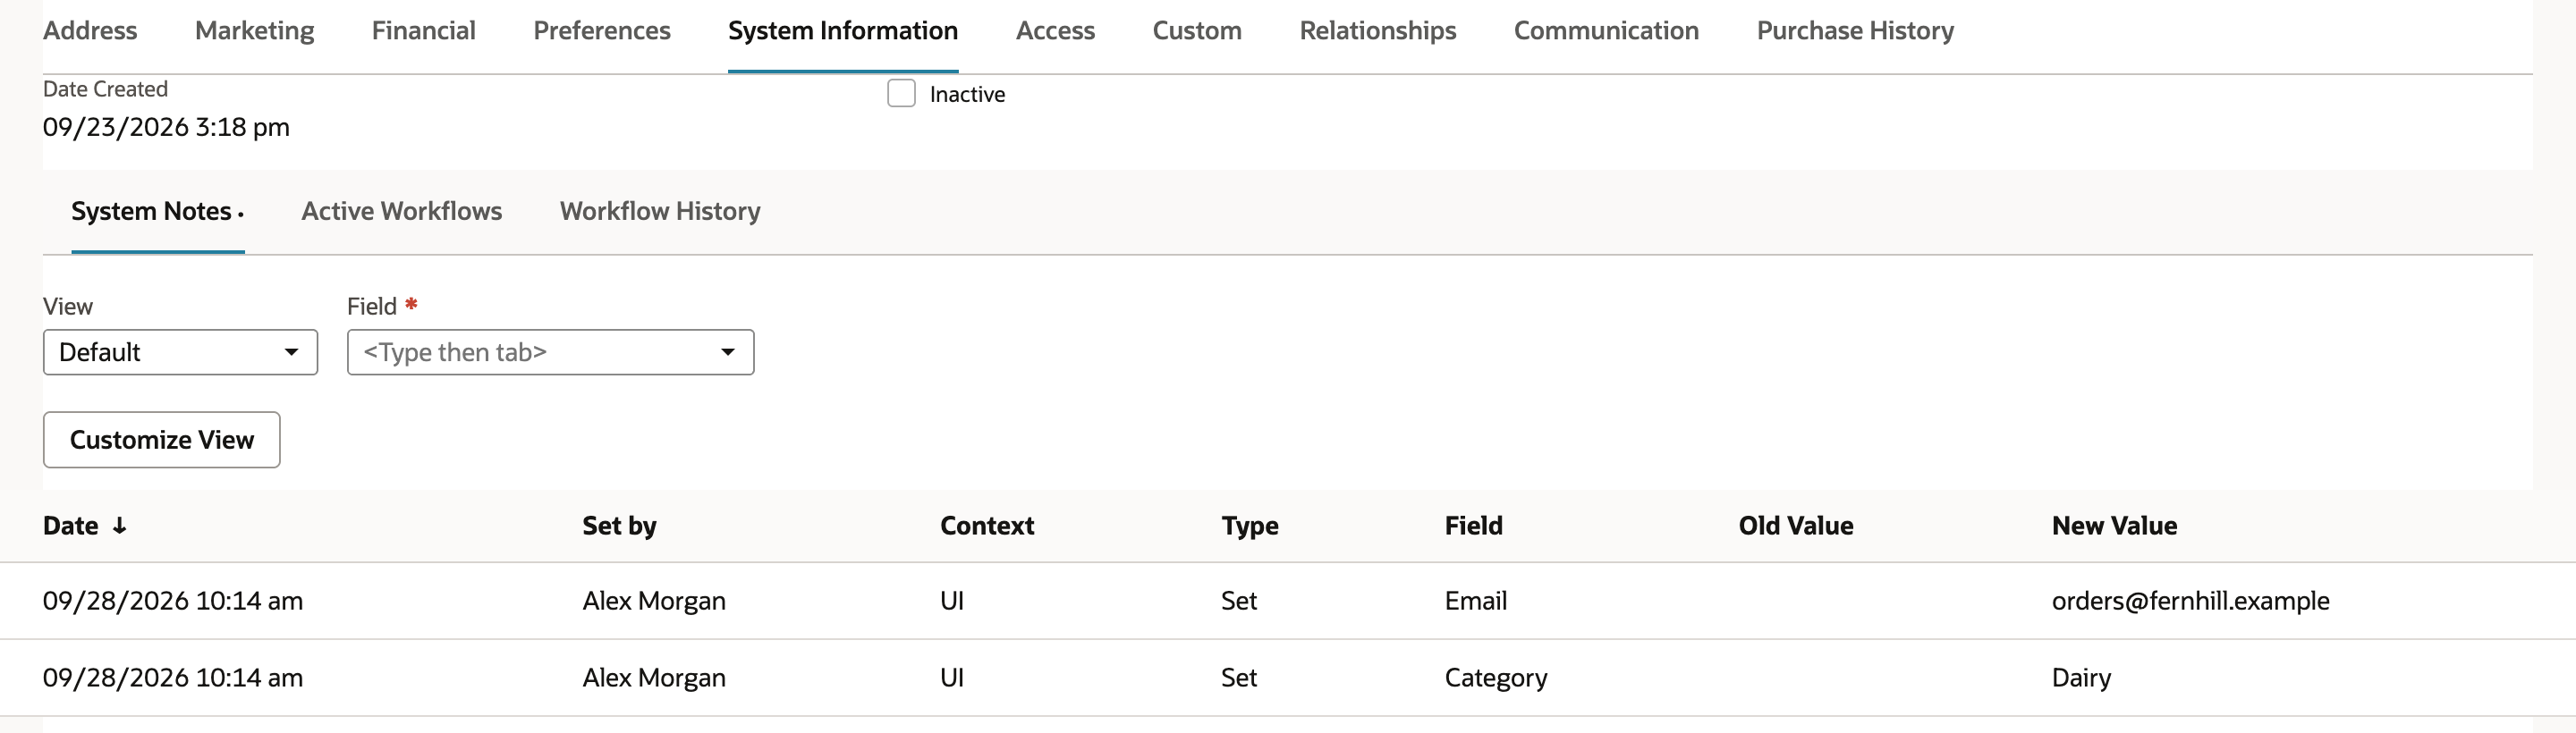Image resolution: width=2576 pixels, height=733 pixels.
Task: Click the date cell in Category row
Action: 172,678
